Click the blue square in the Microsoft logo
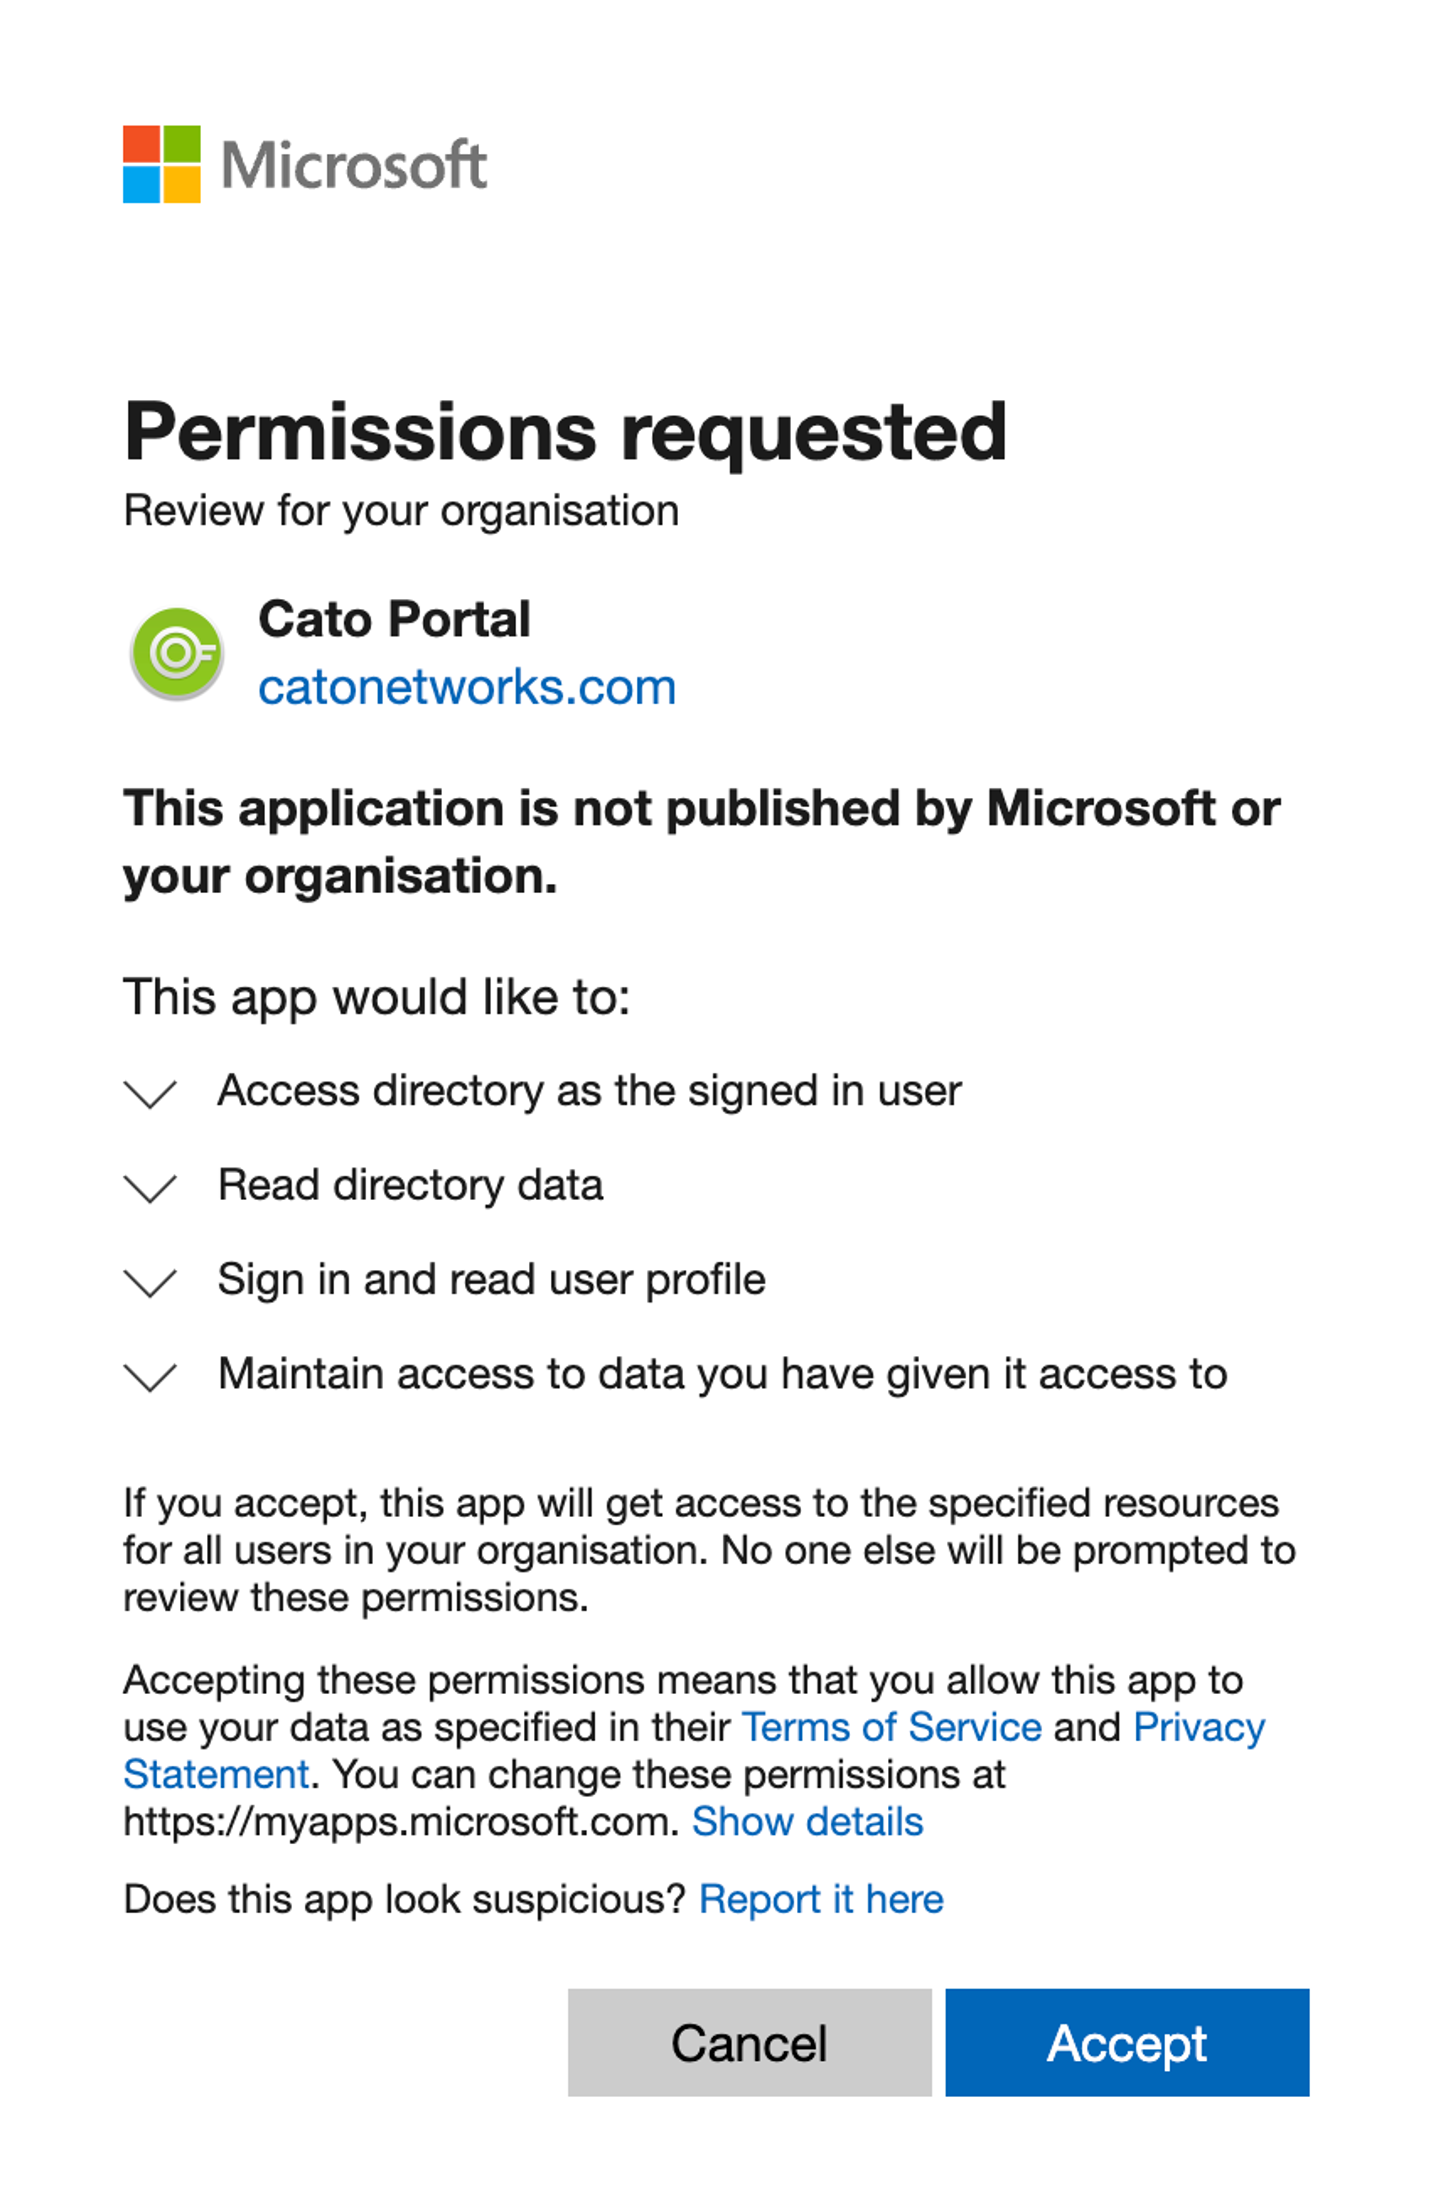Image resolution: width=1448 pixels, height=2200 pixels. pos(143,183)
